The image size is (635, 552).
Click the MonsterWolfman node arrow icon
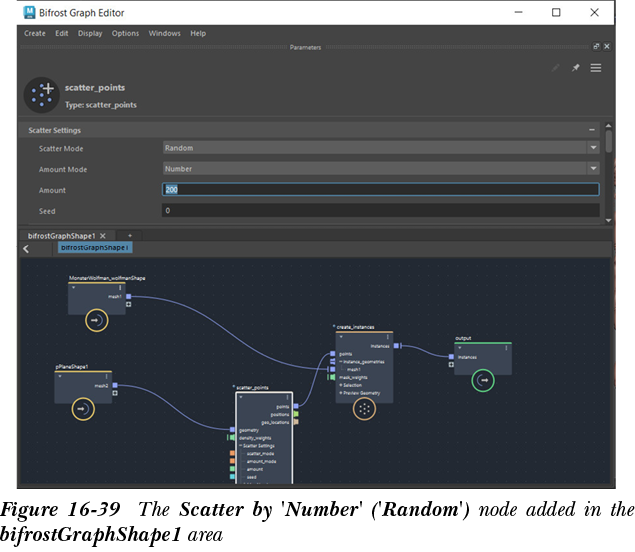[x=97, y=320]
